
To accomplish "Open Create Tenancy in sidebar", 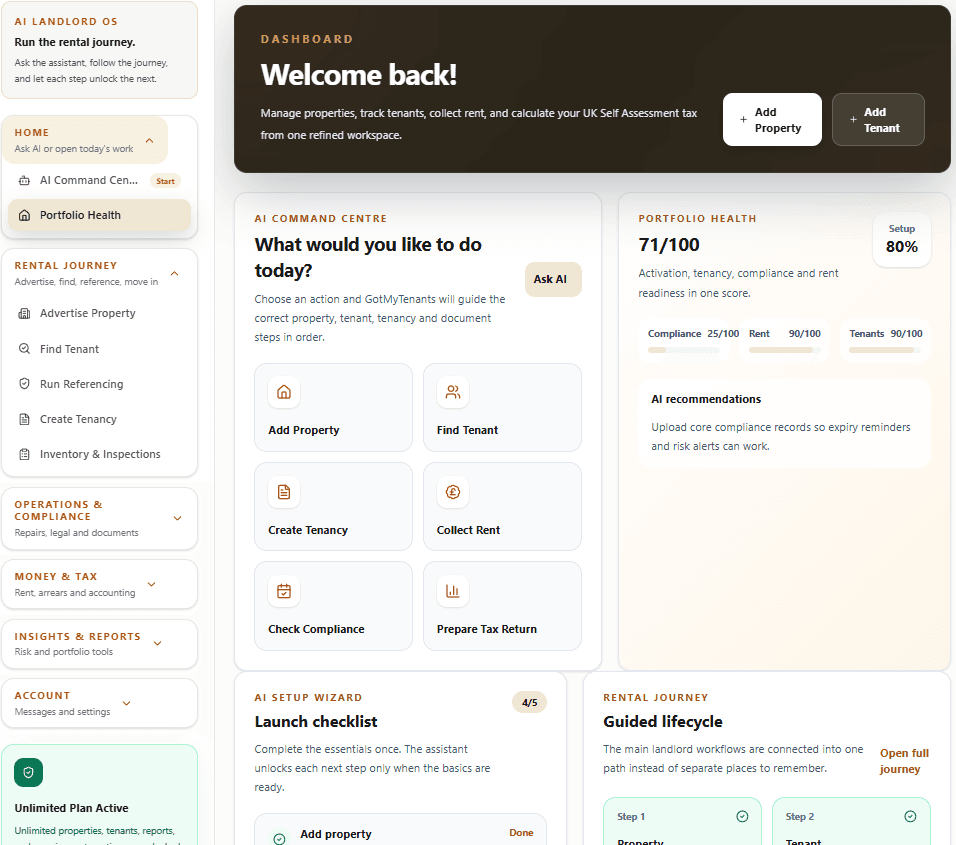I will (99, 419).
